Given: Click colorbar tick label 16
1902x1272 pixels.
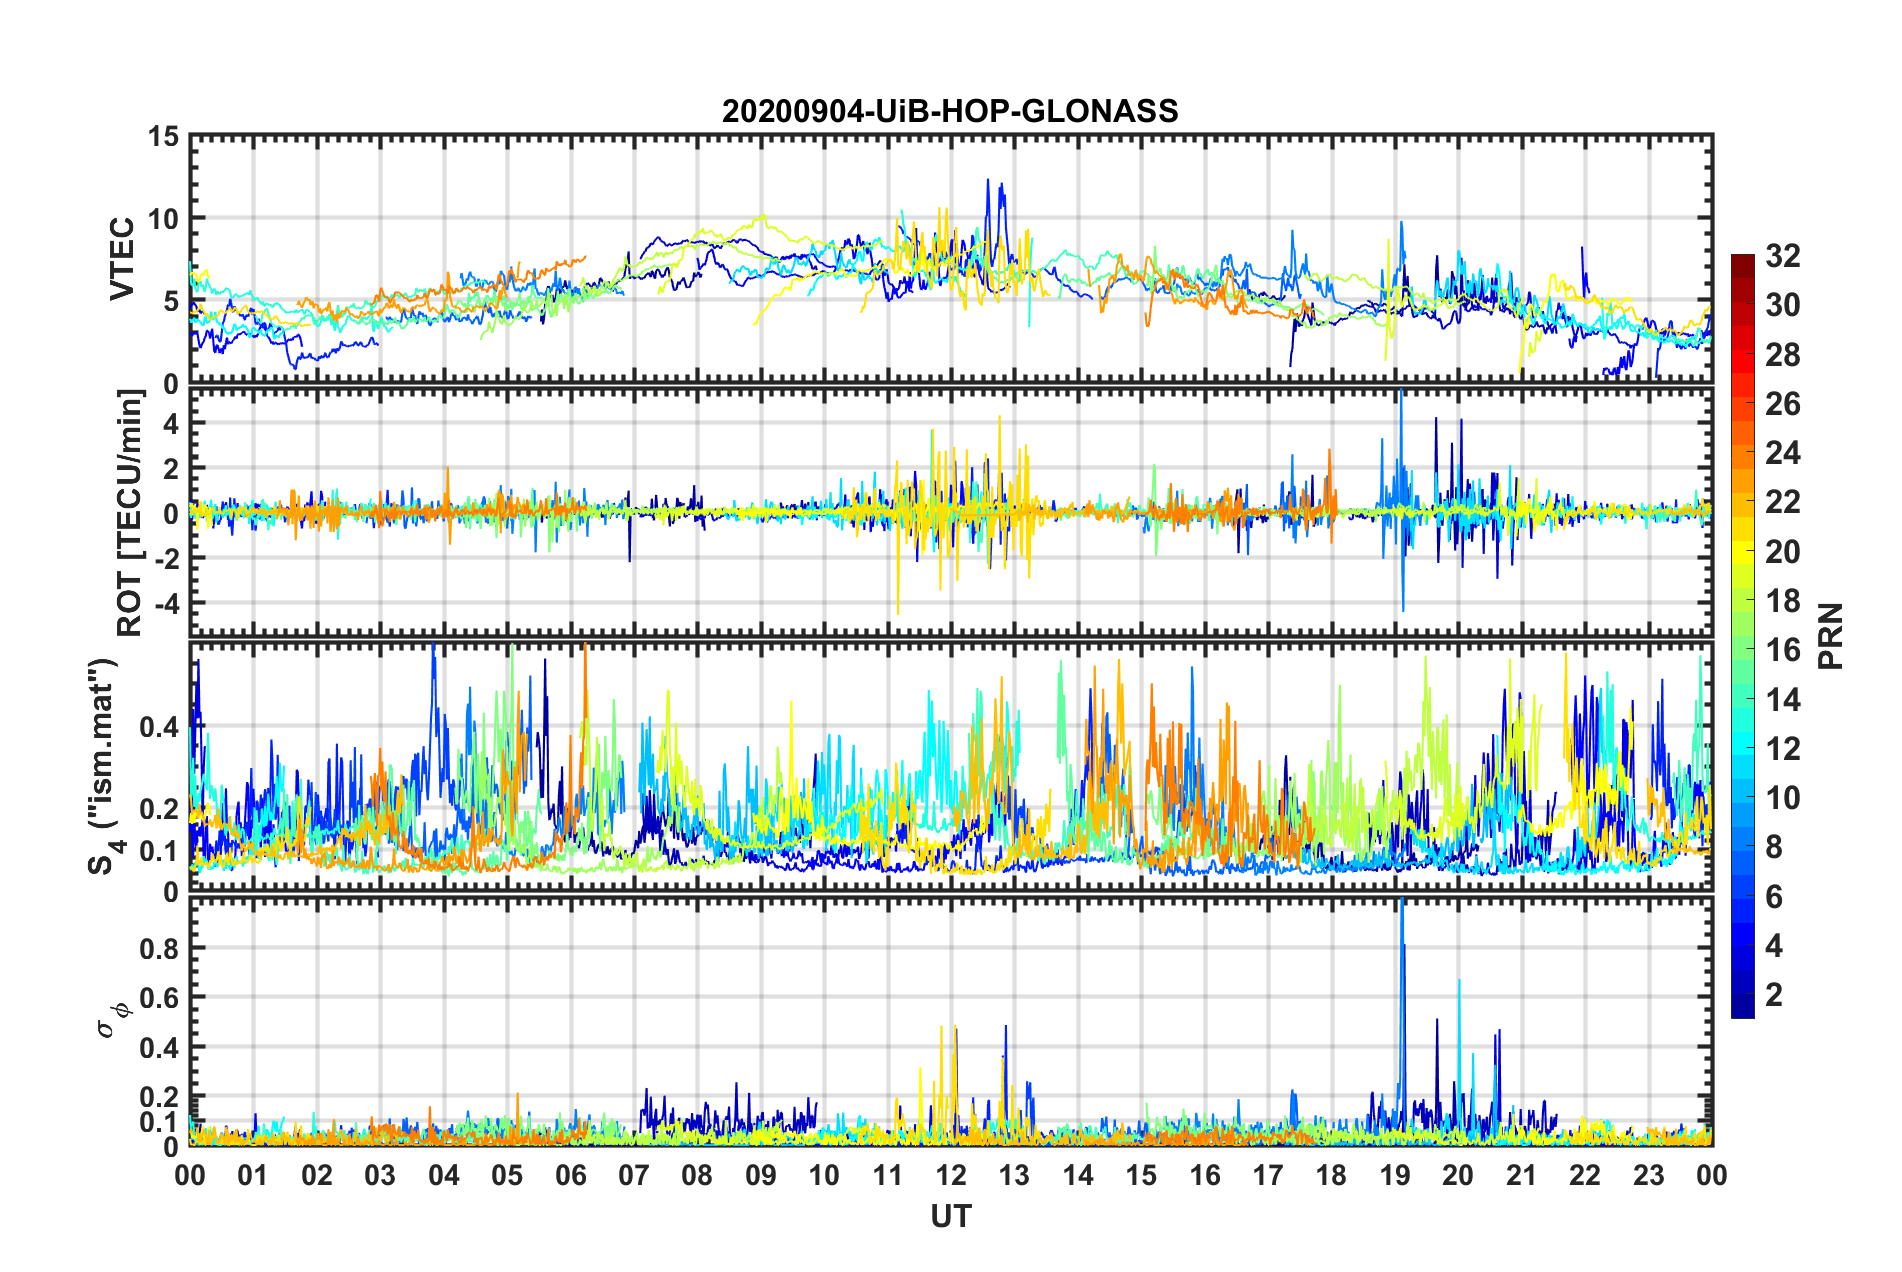Looking at the screenshot, I should click(x=1782, y=650).
